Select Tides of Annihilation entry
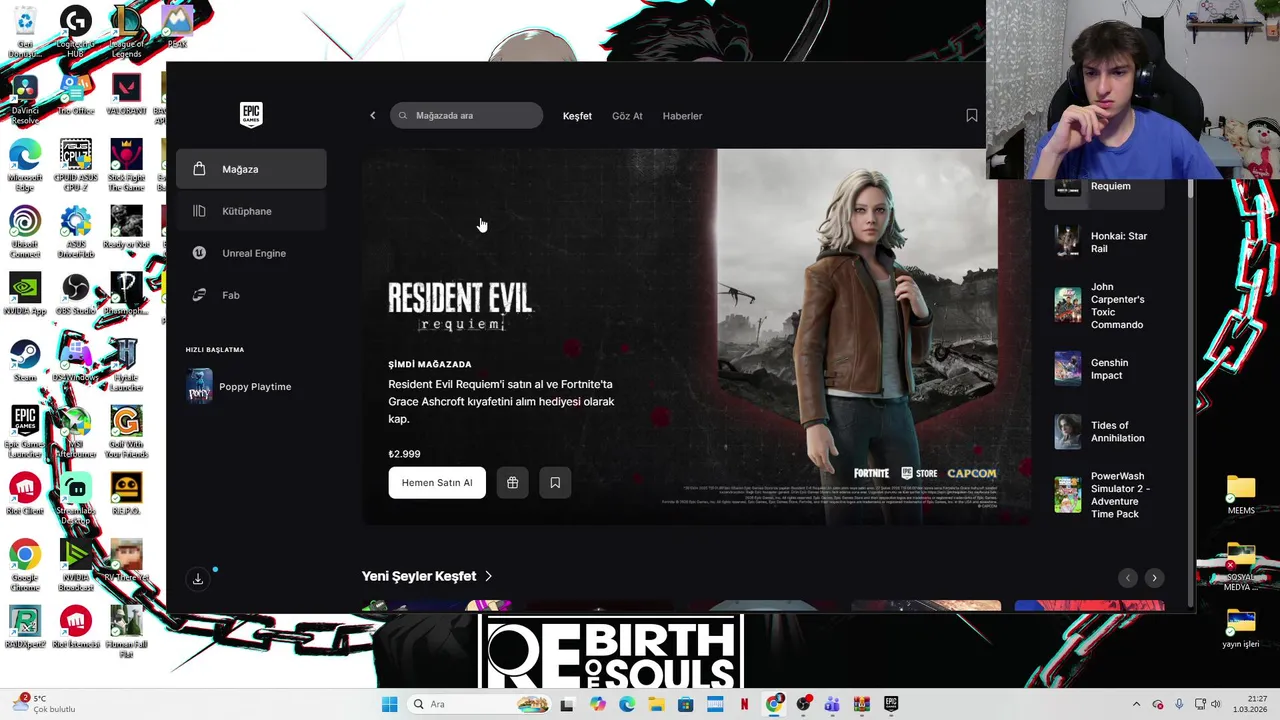Image resolution: width=1280 pixels, height=720 pixels. (1105, 431)
